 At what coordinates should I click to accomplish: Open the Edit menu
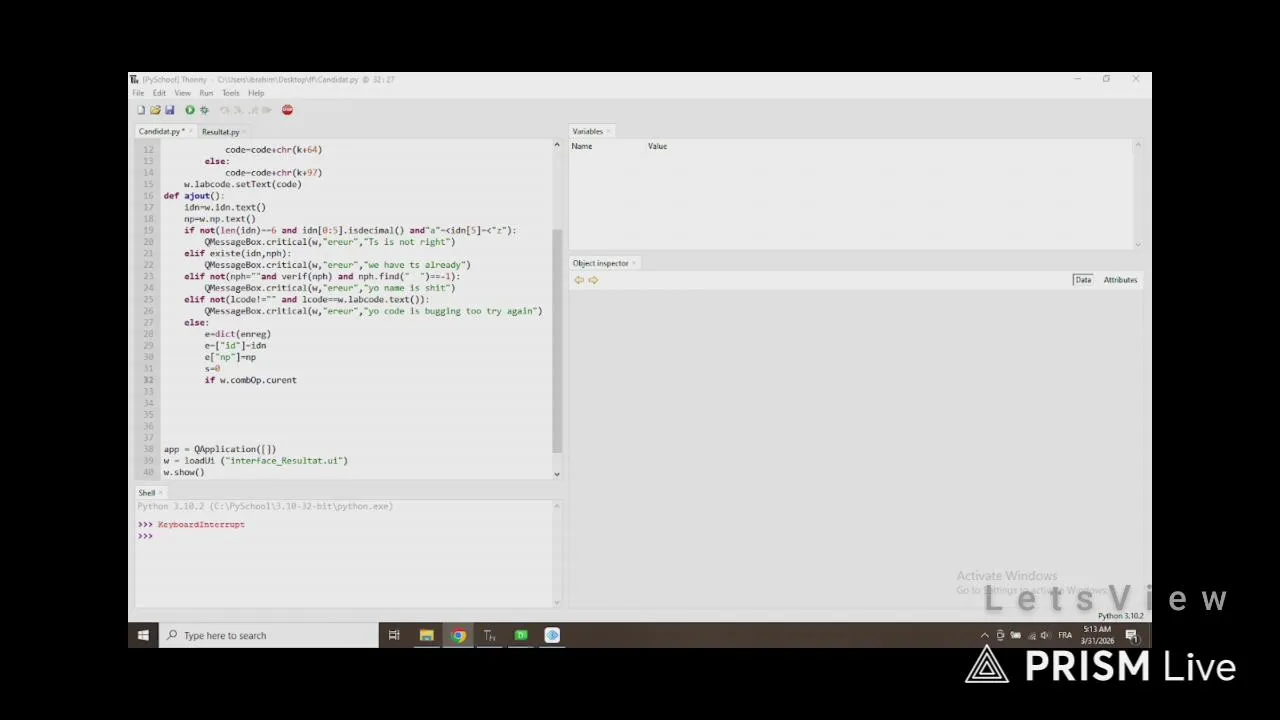click(159, 93)
